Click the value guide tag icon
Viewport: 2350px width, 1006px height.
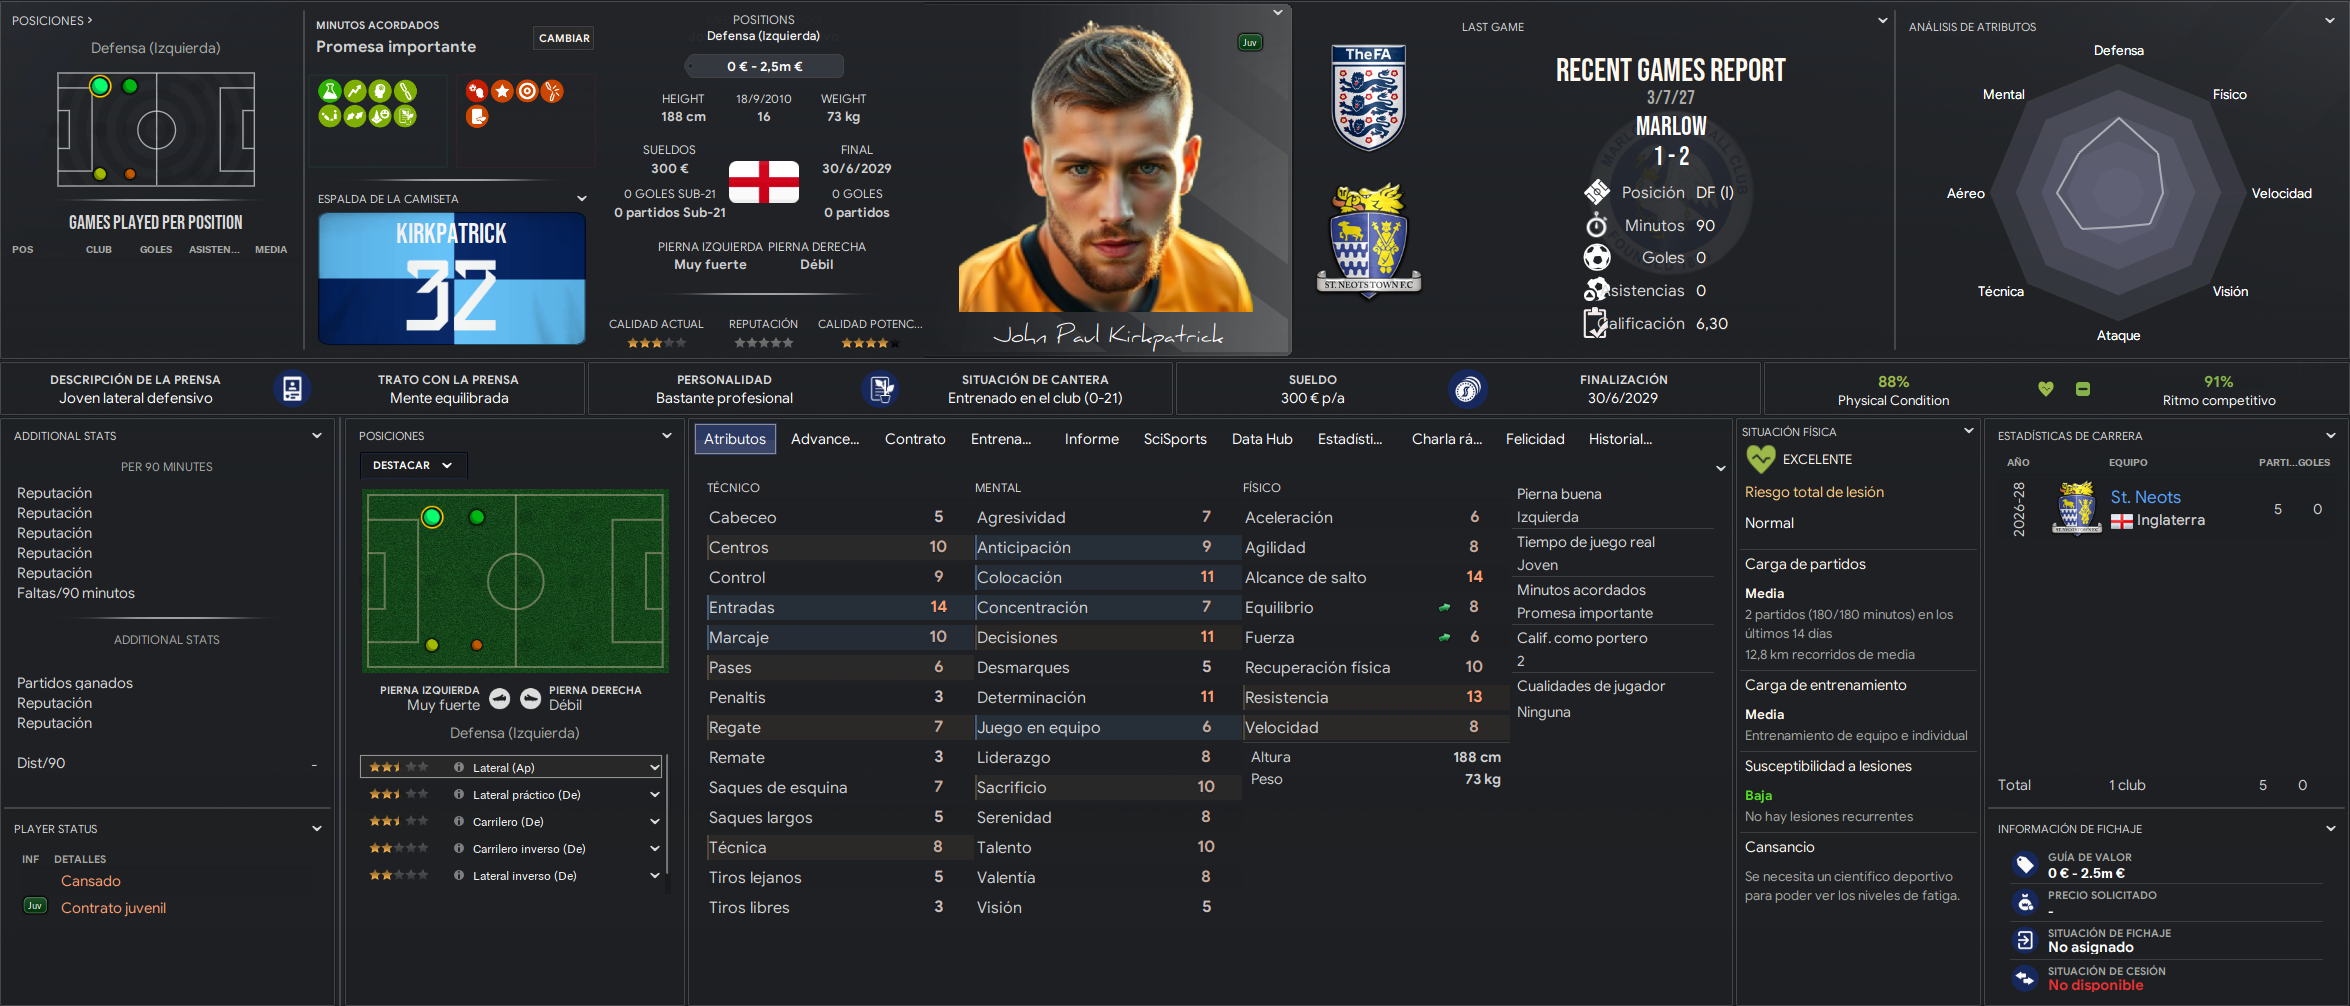point(2025,864)
